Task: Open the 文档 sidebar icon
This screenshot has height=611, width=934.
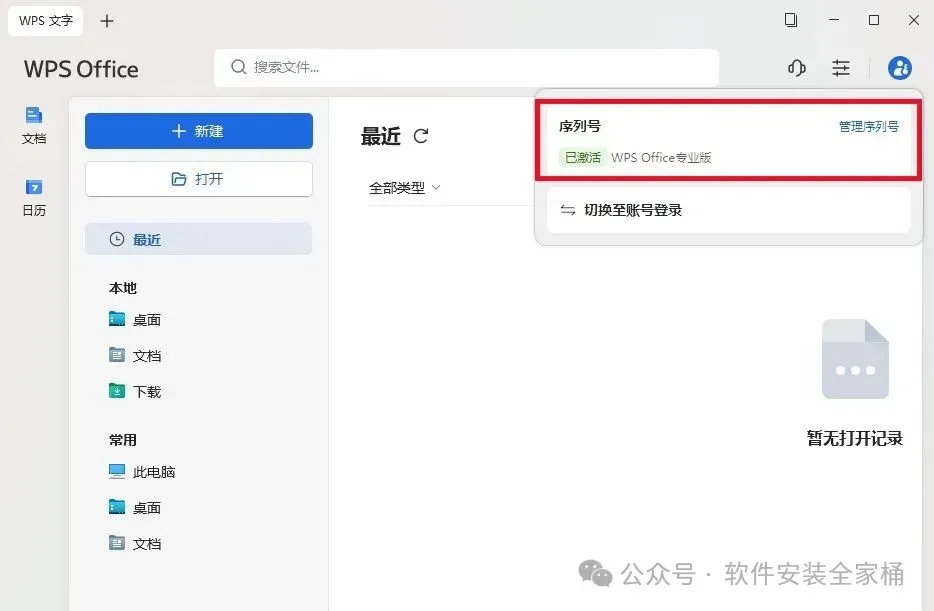Action: 34,125
